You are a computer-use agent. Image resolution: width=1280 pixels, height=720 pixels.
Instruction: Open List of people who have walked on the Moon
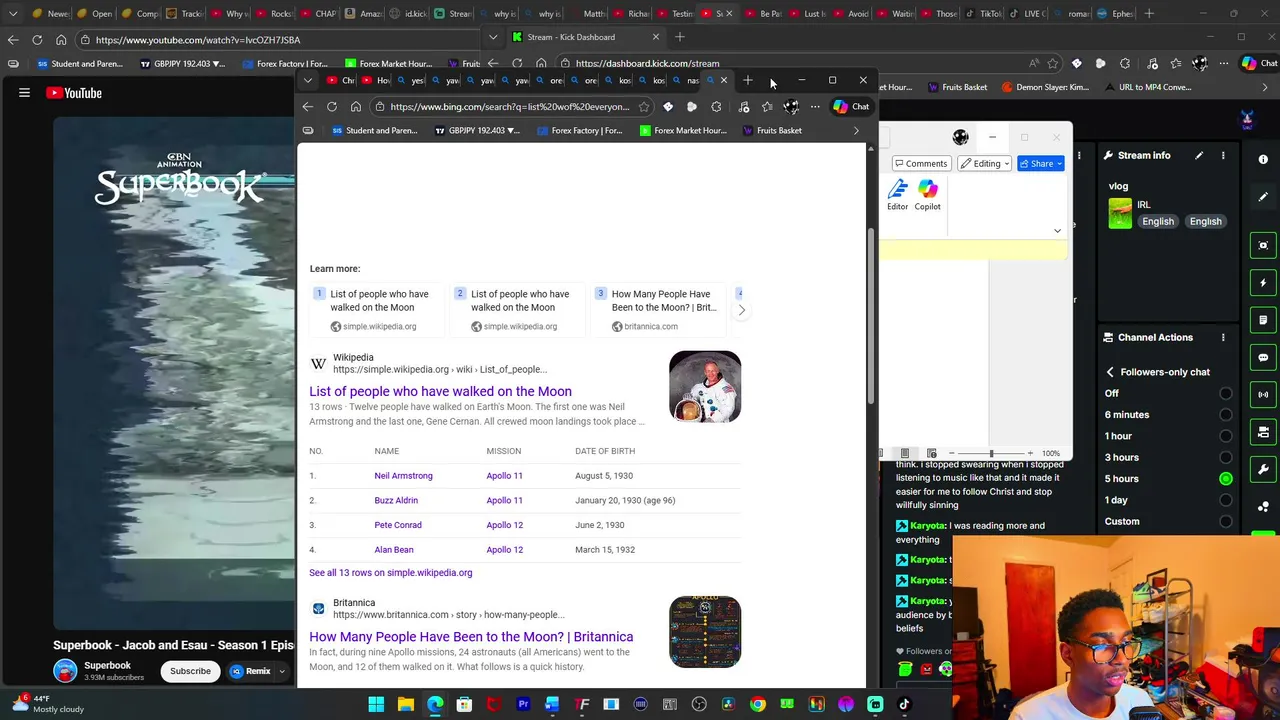point(440,391)
